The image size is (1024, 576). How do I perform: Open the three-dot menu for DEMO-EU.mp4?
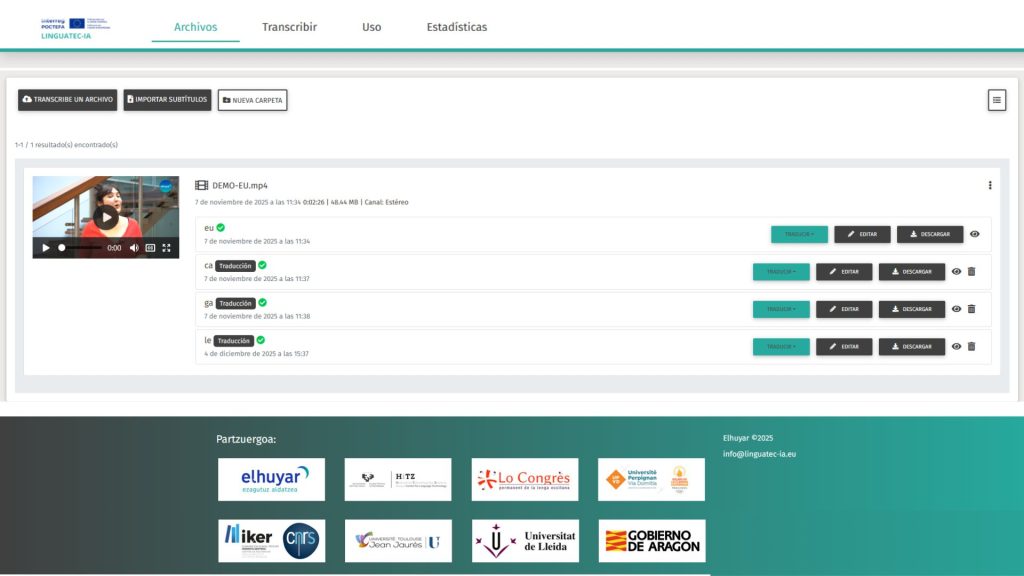coord(990,185)
